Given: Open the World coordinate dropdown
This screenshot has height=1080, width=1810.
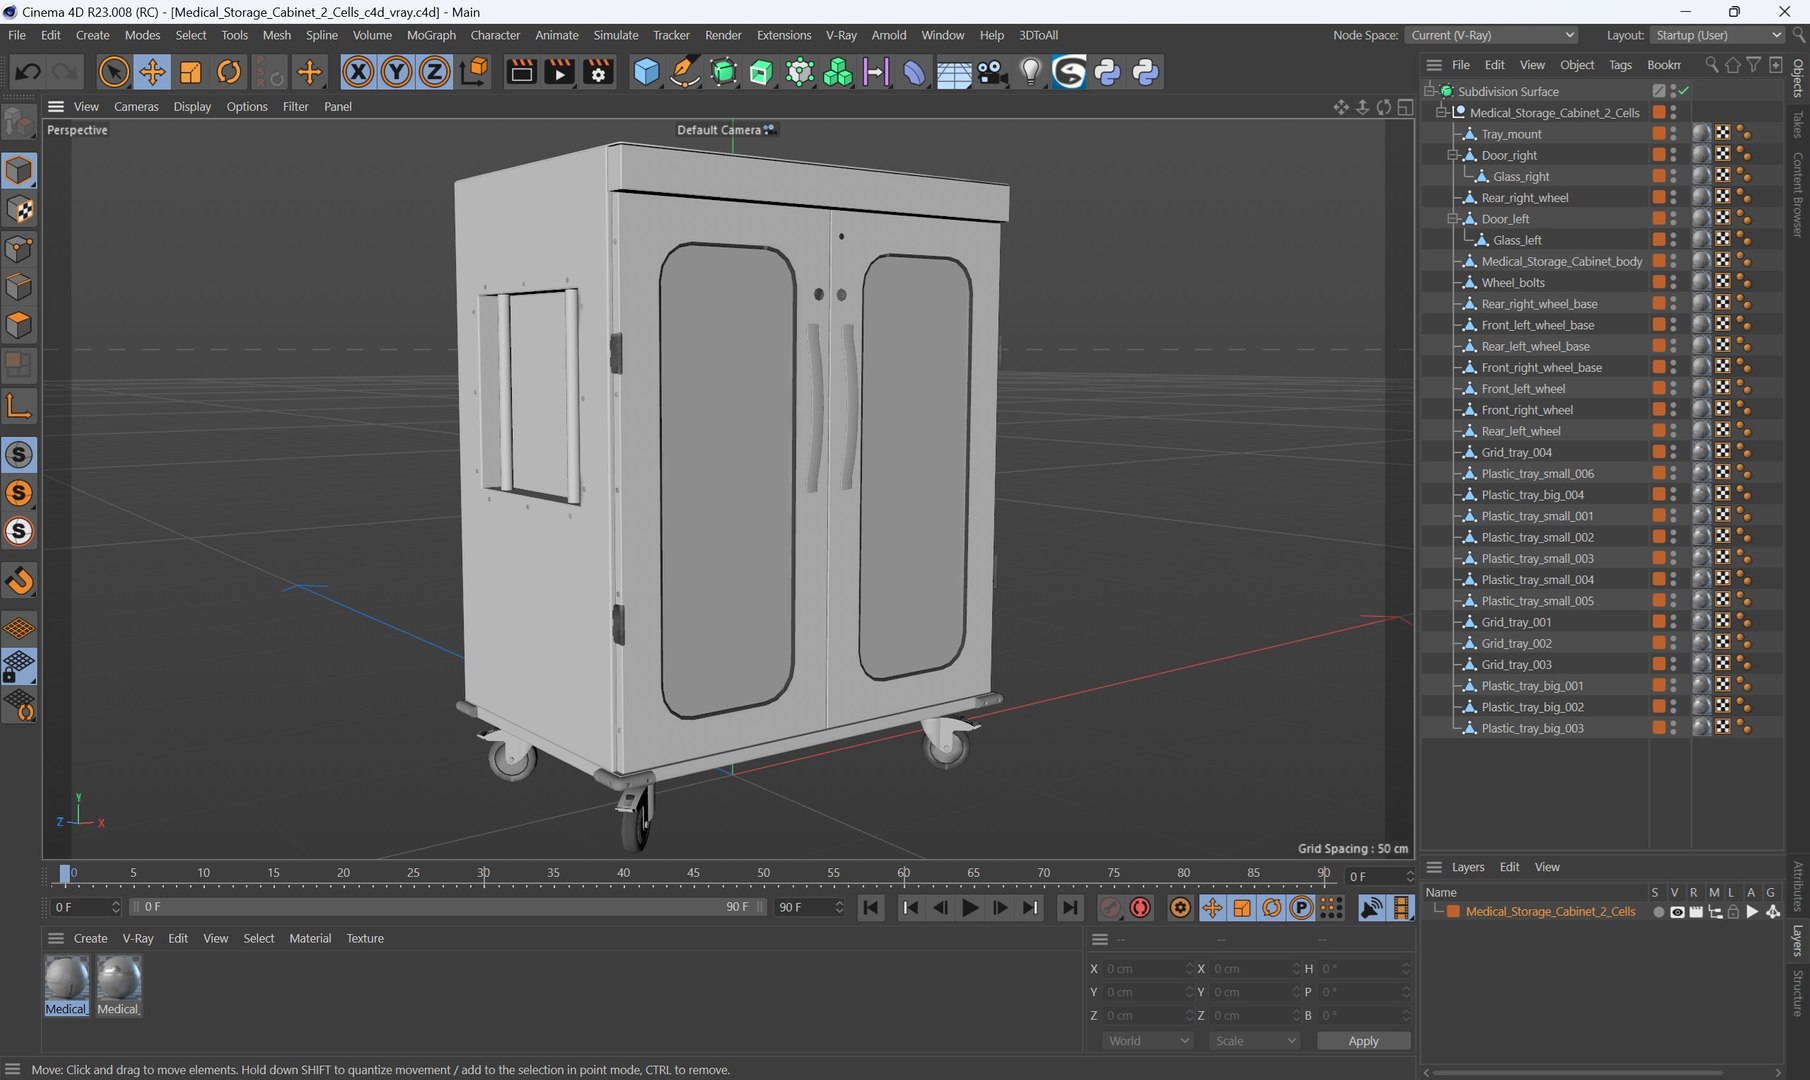Looking at the screenshot, I should click(1148, 1041).
